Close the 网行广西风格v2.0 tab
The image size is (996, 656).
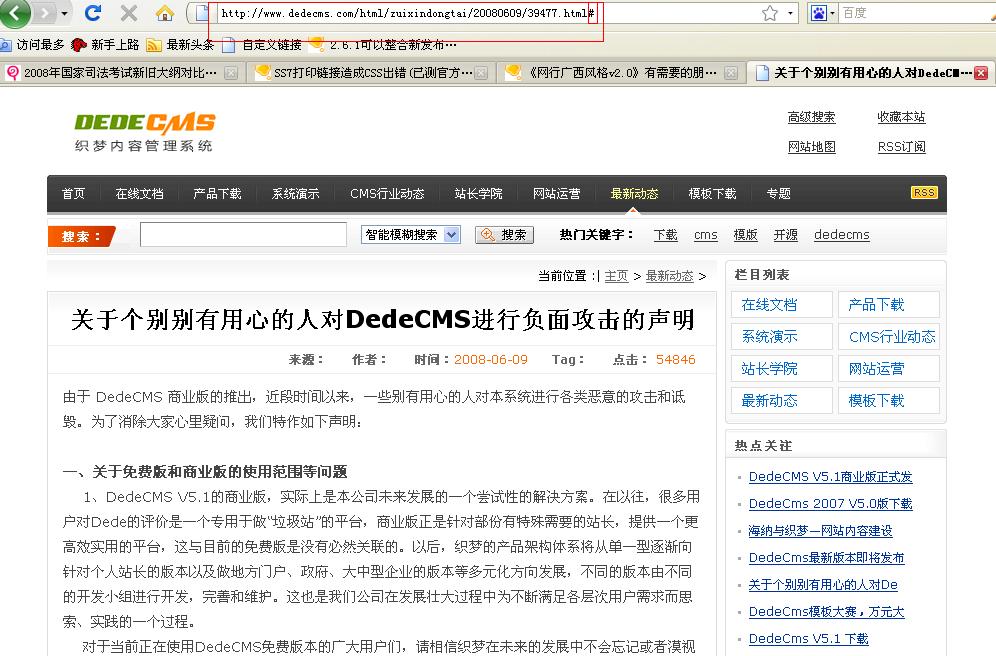(731, 73)
